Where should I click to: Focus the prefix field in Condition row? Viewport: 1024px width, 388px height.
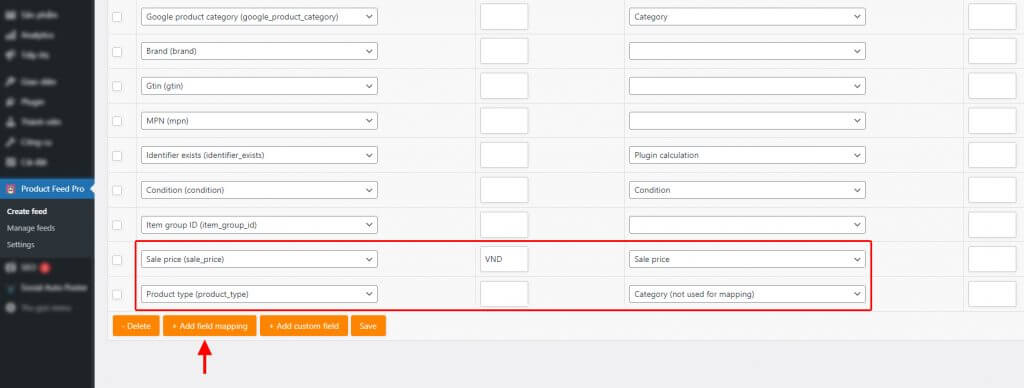pos(504,190)
